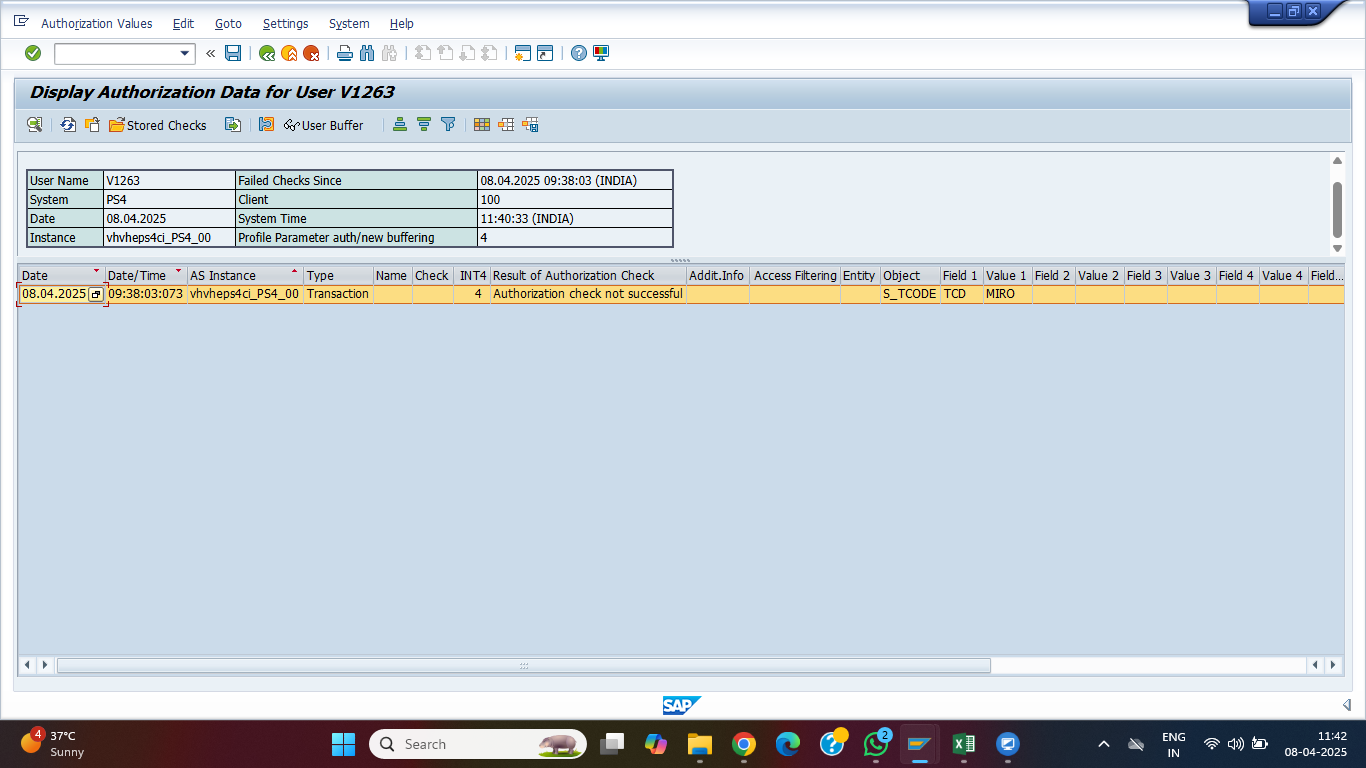Click the Print icon in toolbar
This screenshot has width=1366, height=768.
point(344,53)
